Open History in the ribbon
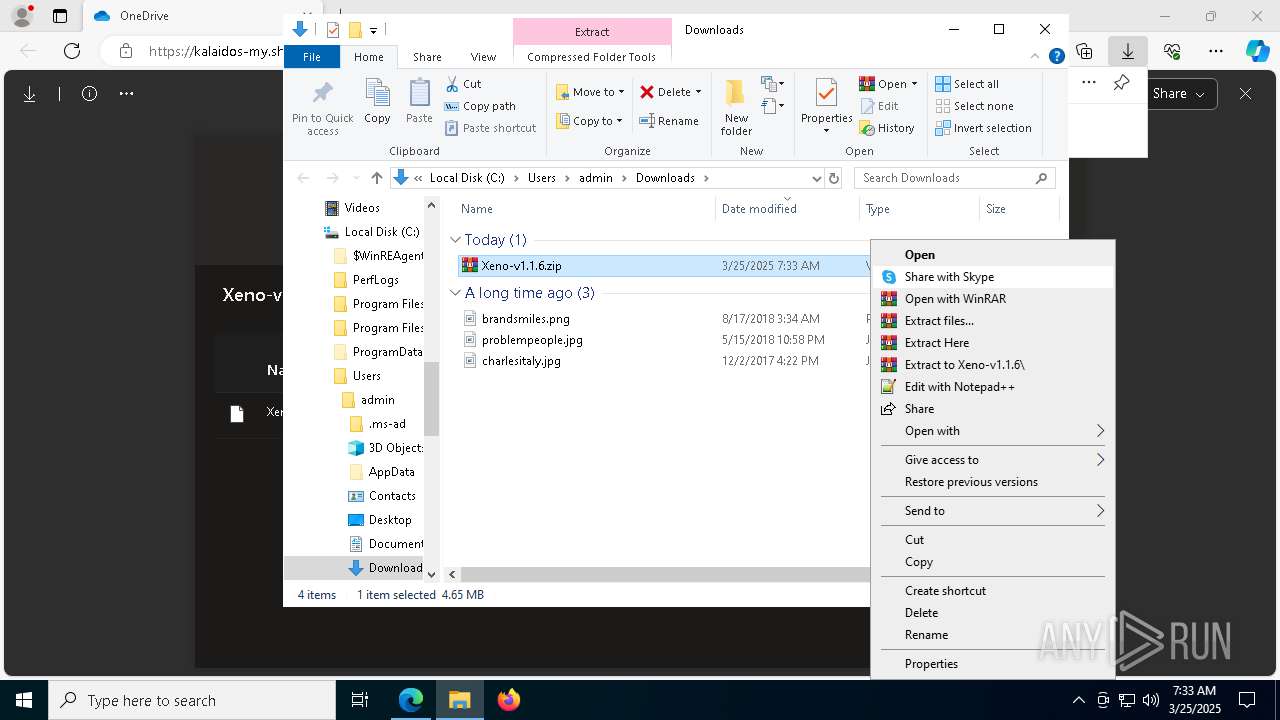1280x720 pixels. [887, 128]
